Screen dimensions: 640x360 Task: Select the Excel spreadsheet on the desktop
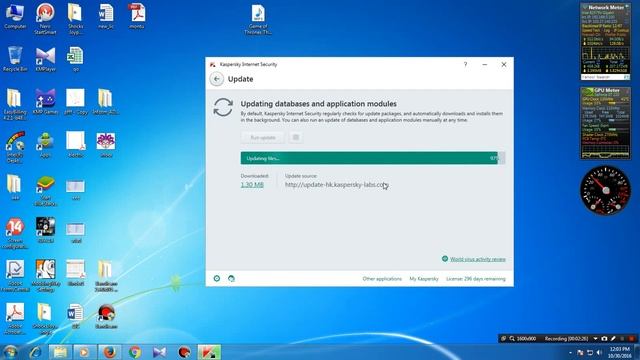(x=76, y=60)
